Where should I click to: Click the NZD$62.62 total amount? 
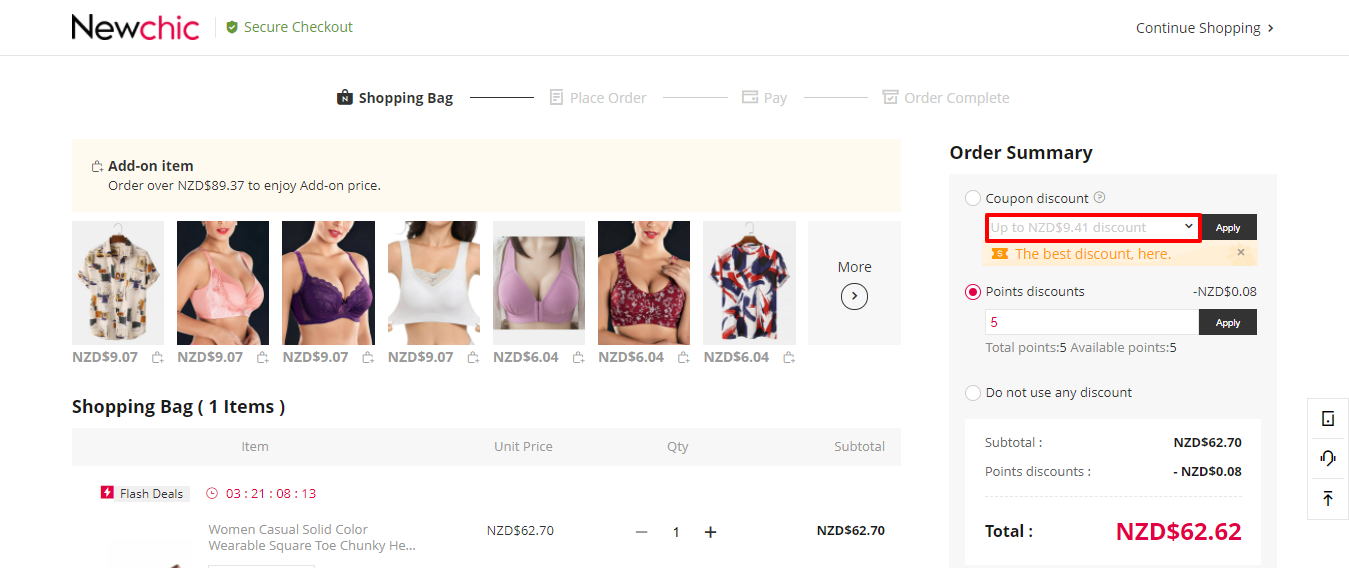point(1179,531)
